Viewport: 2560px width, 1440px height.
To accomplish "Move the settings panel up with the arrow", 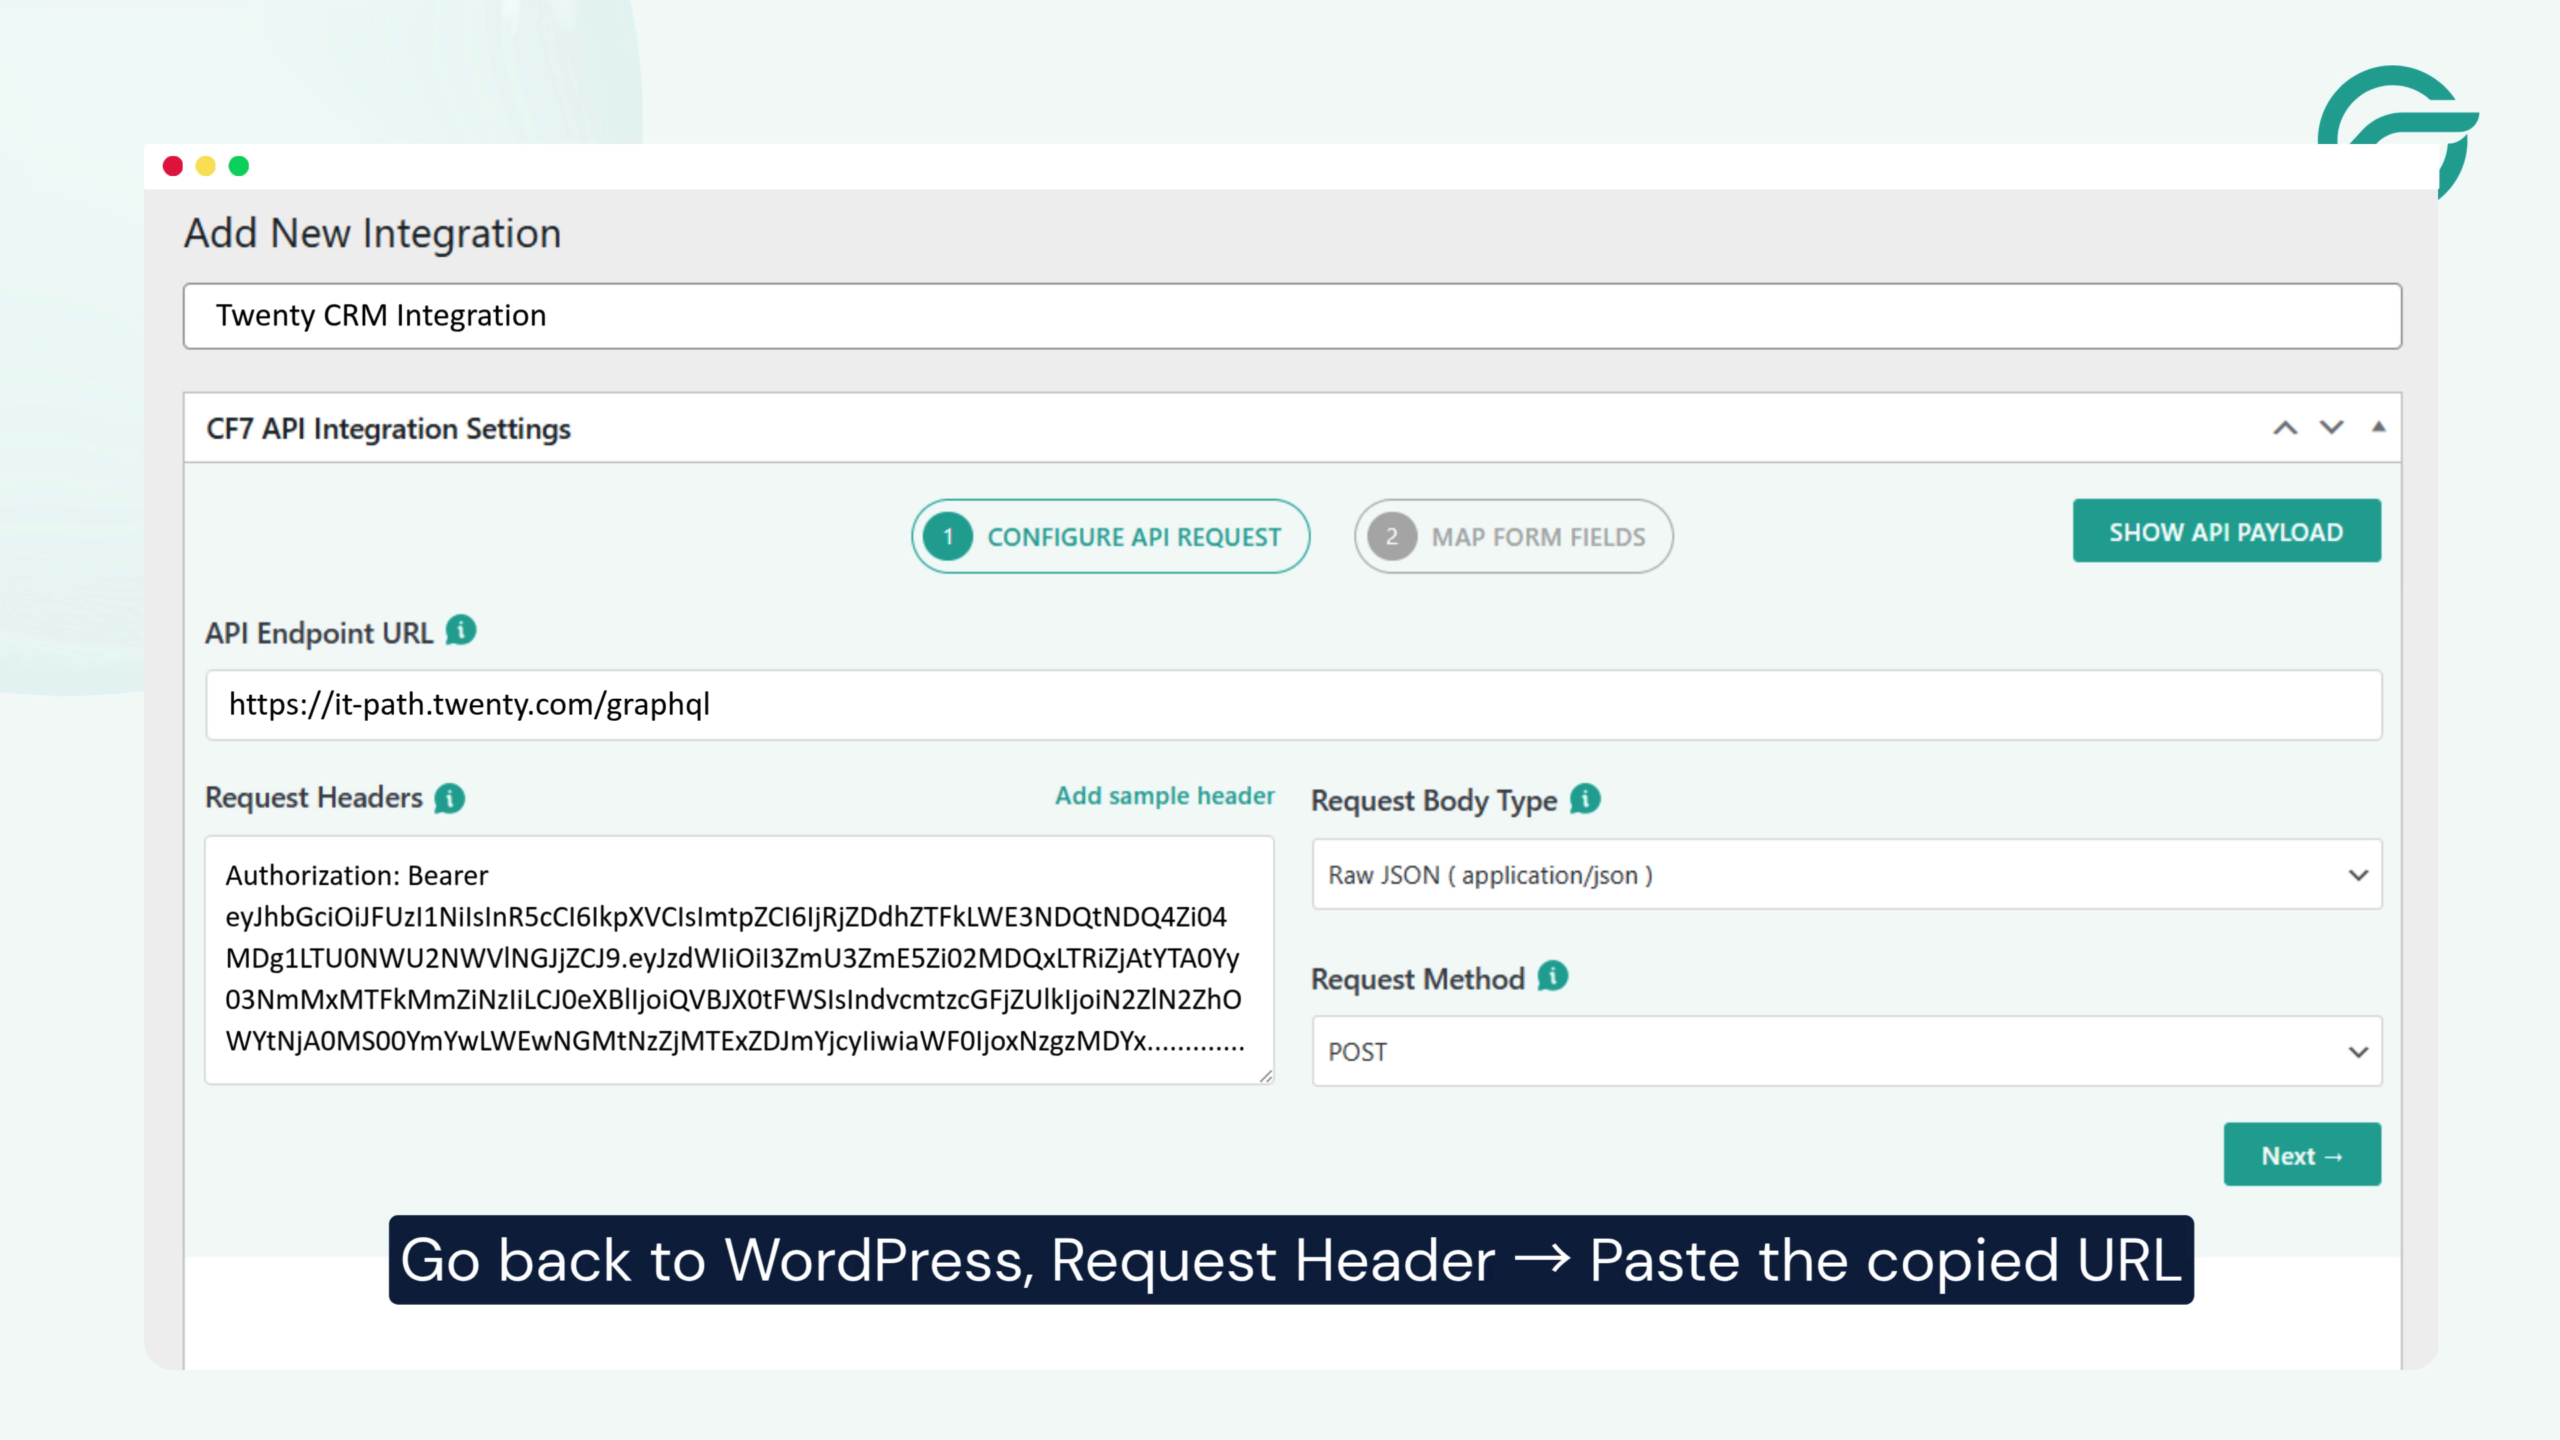I will [x=2285, y=428].
